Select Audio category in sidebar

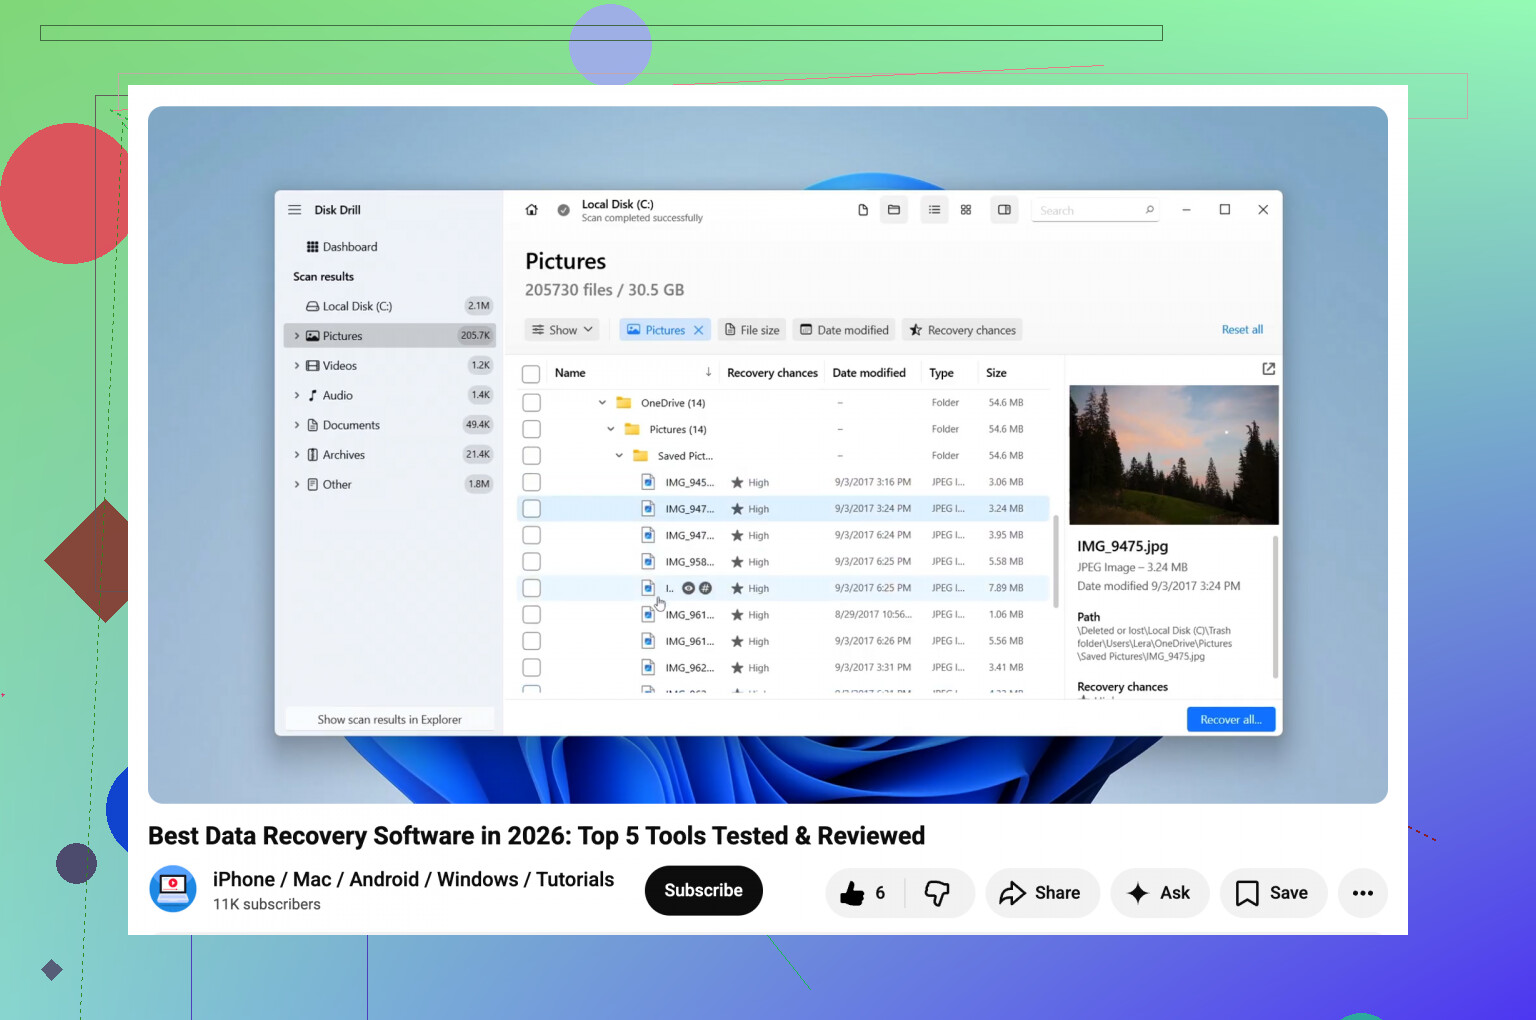point(390,396)
